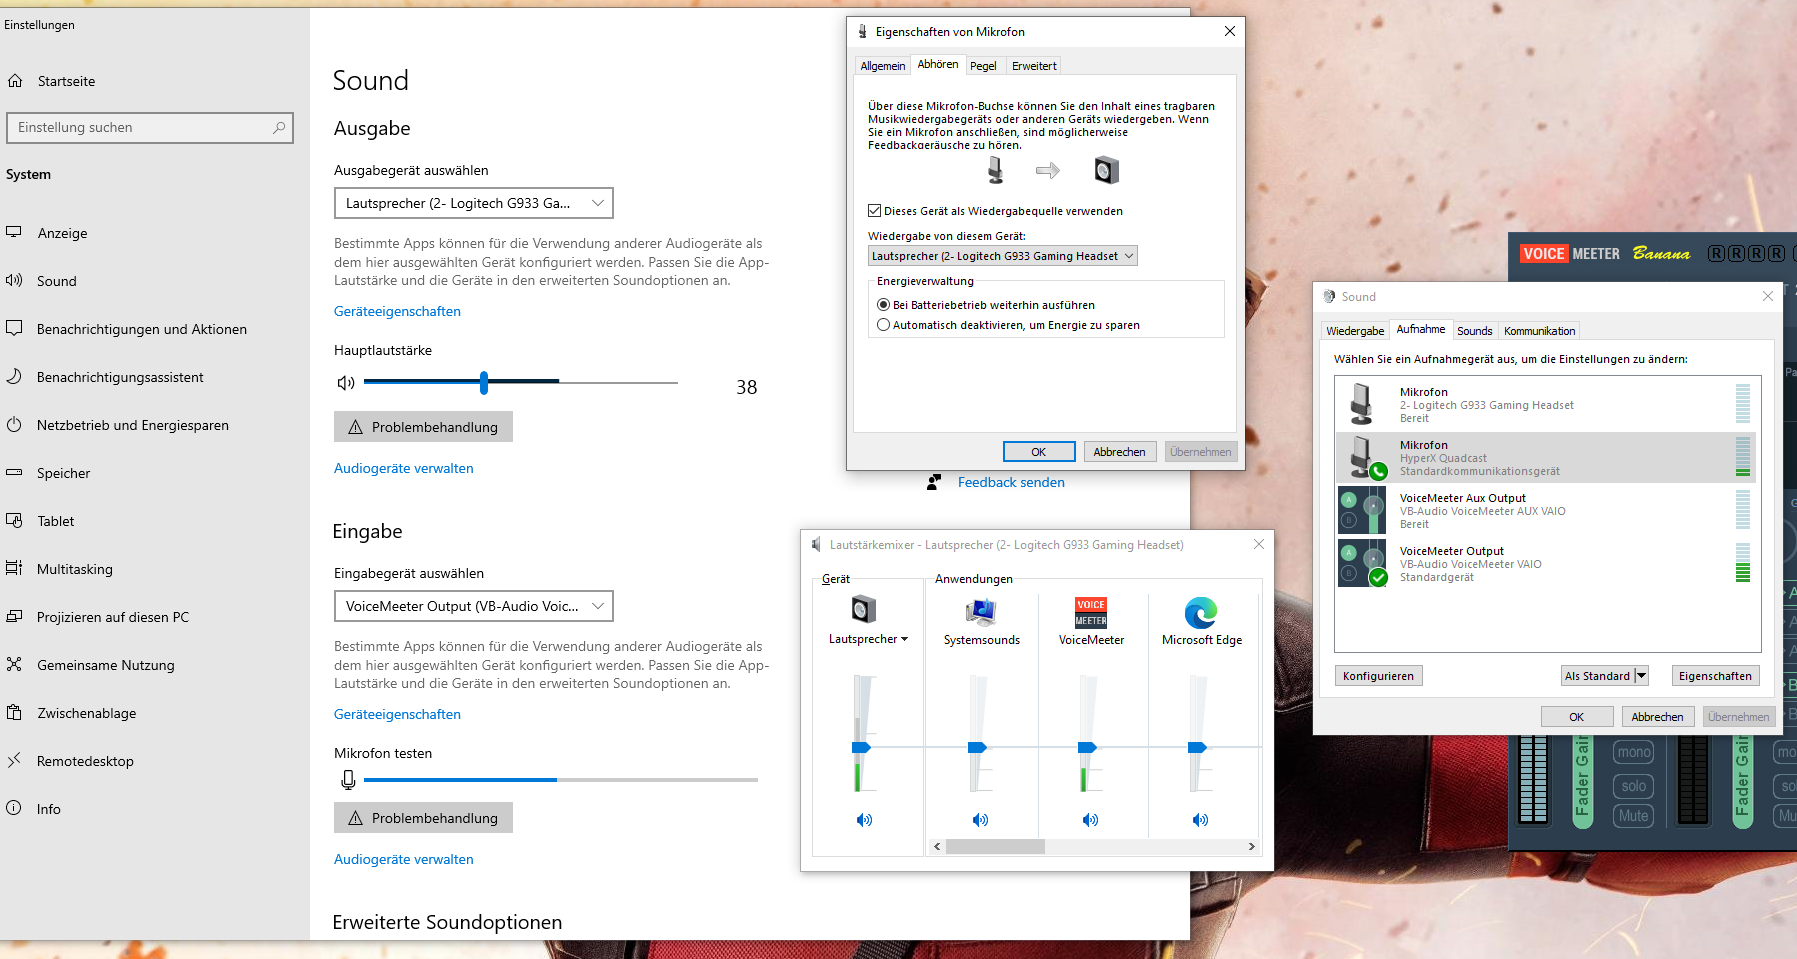Open the Eingabegerät auswählen dropdown

click(x=473, y=606)
